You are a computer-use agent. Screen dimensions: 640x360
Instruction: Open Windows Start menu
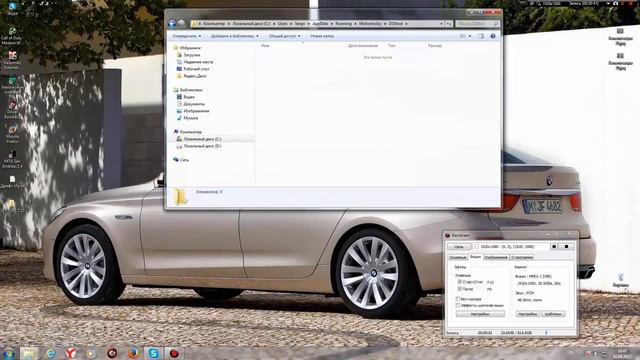9,353
